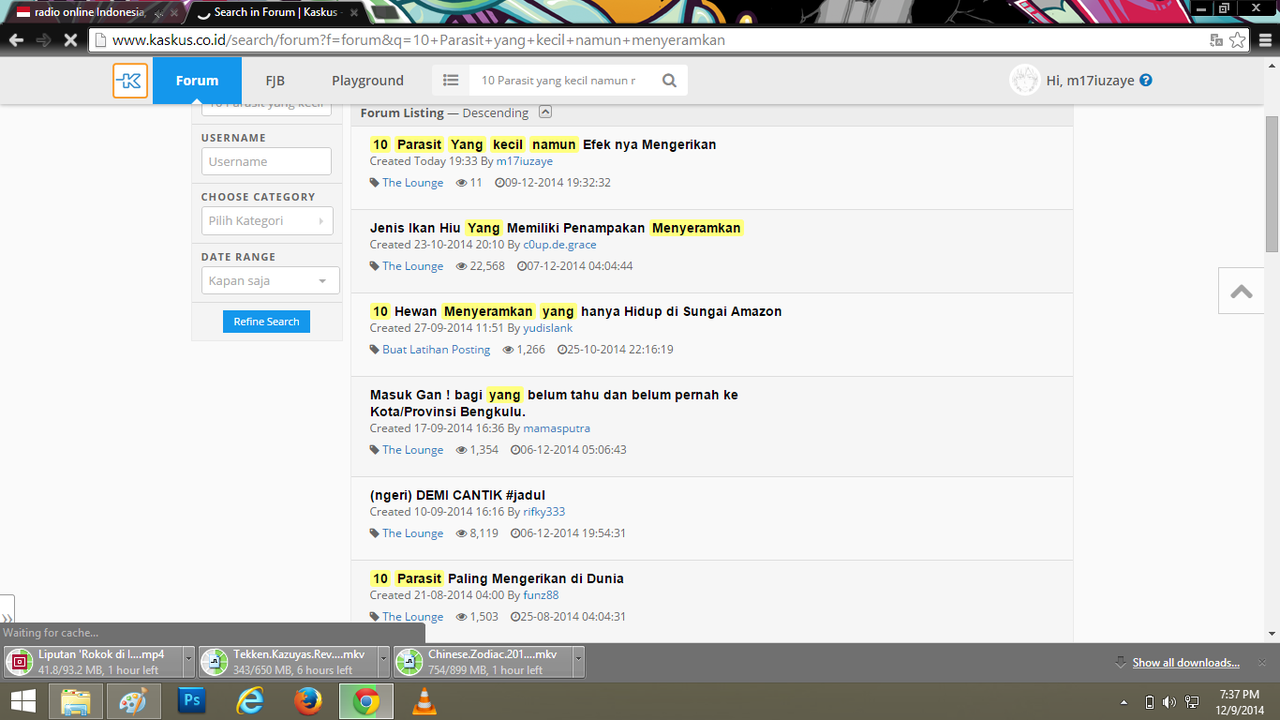This screenshot has width=1280, height=720.
Task: Open the Chinese.Zodiac.201....mkv download item
Action: (483, 662)
